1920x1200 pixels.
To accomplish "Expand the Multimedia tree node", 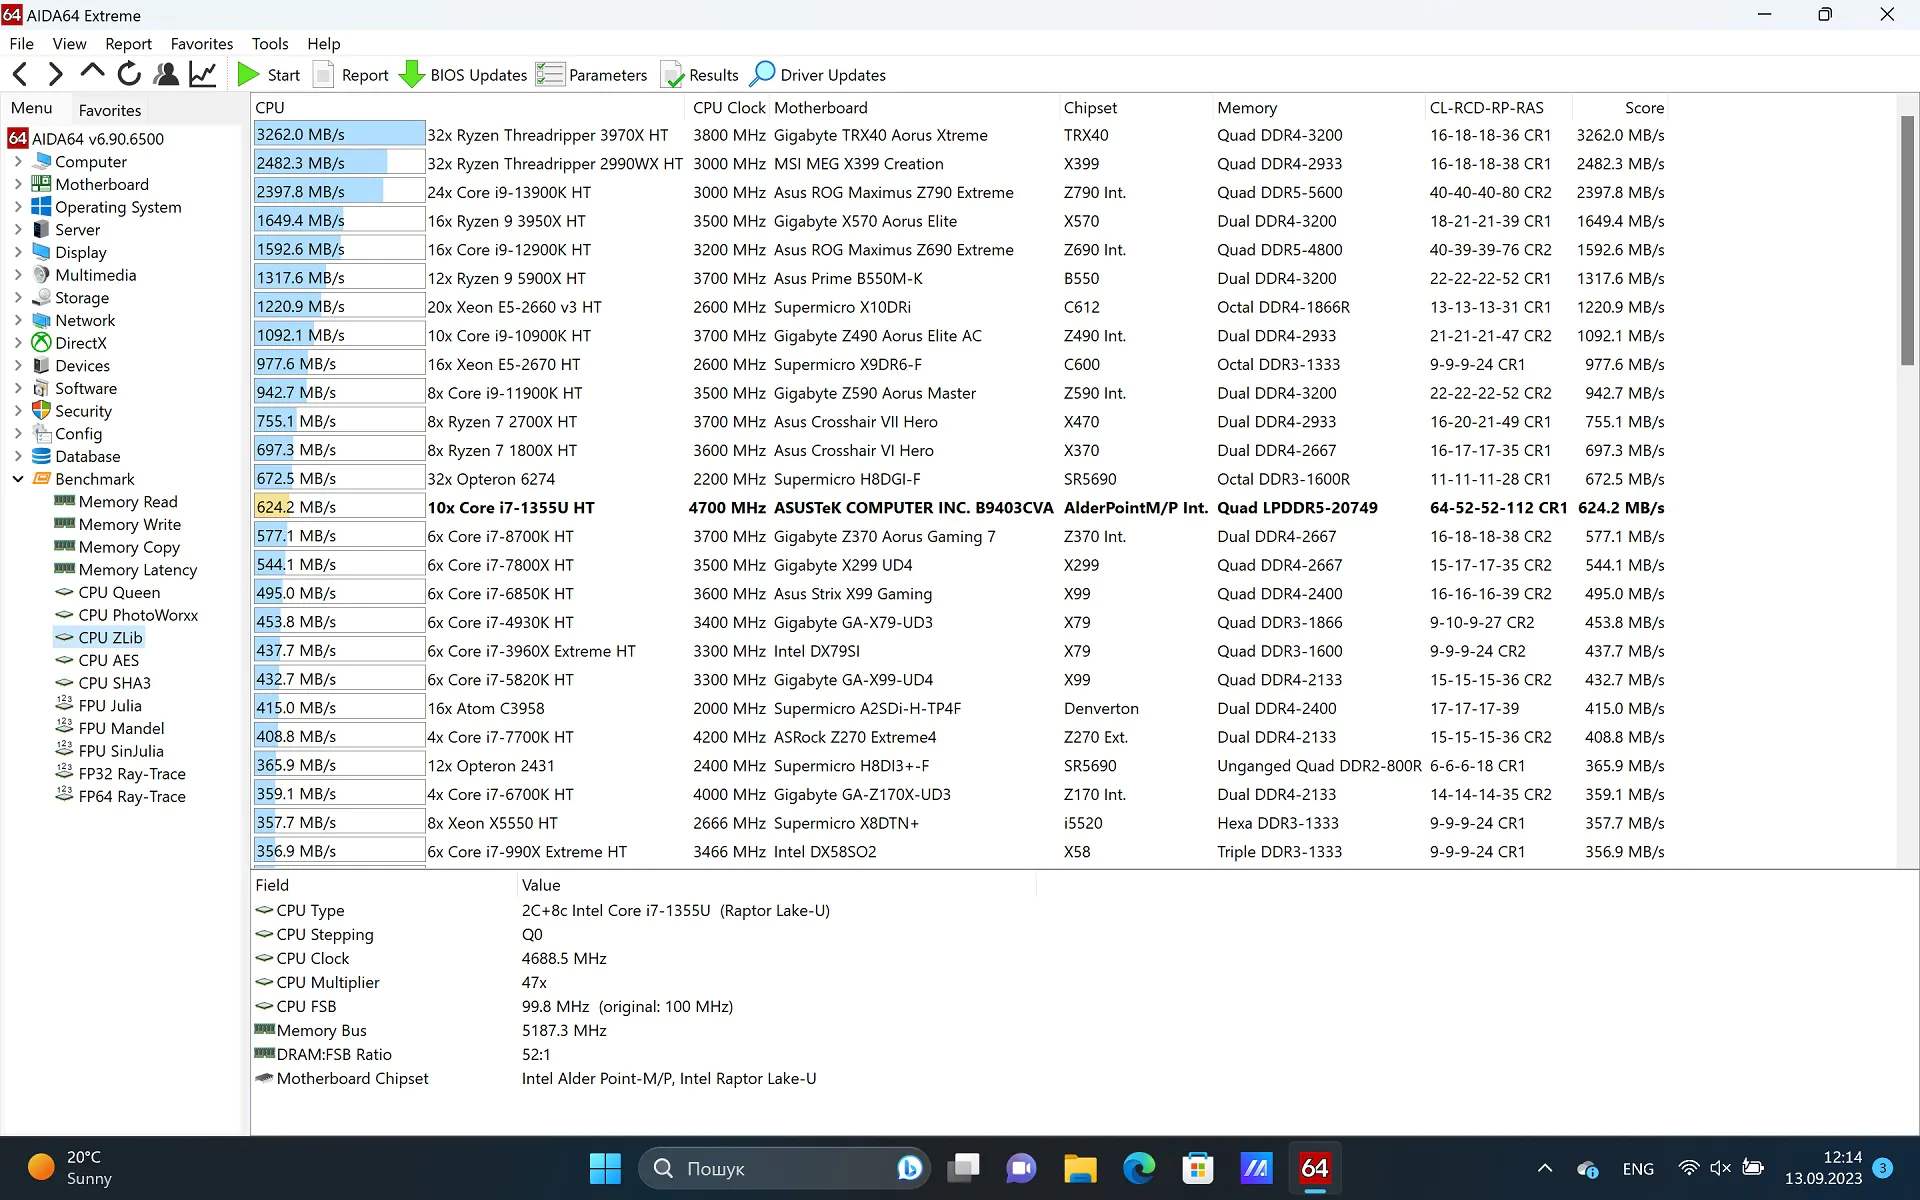I will [x=18, y=275].
